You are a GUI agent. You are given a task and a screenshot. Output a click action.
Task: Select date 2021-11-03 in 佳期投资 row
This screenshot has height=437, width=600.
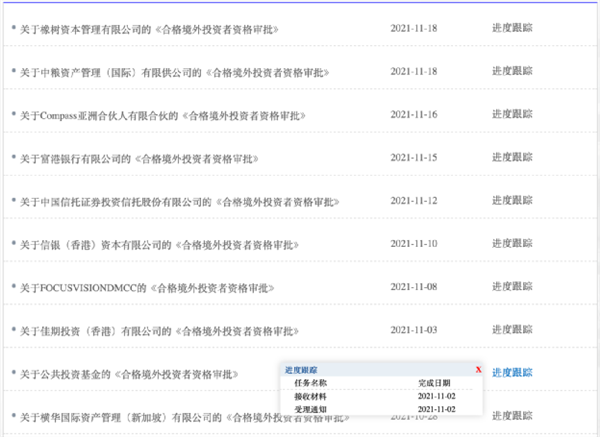tap(414, 330)
